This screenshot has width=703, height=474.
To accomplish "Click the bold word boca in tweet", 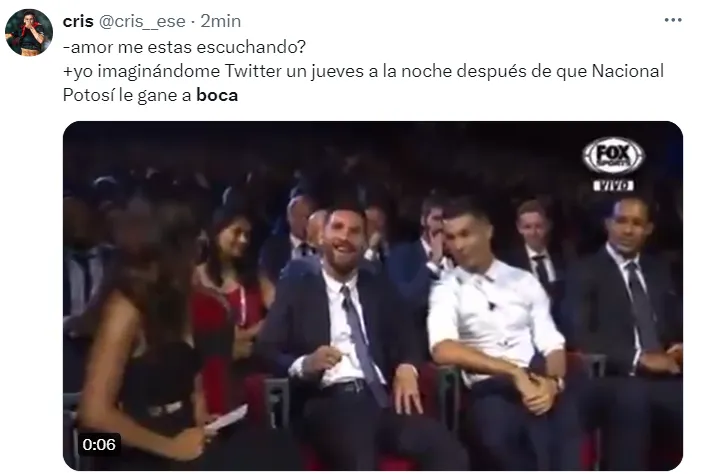I will pyautogui.click(x=217, y=95).
